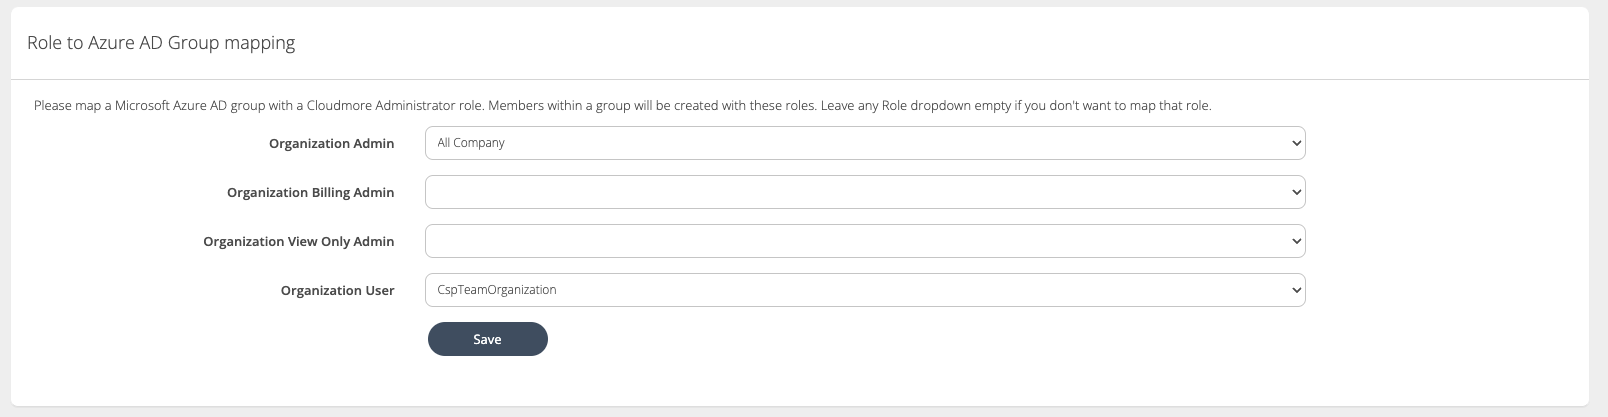Viewport: 1608px width, 417px height.
Task: Click the divider line under the heading
Action: [x=800, y=79]
